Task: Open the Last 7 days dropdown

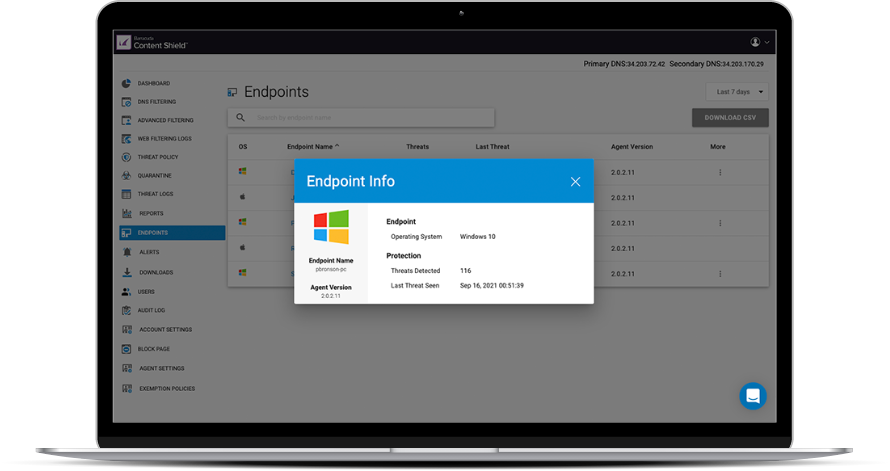Action: (737, 92)
